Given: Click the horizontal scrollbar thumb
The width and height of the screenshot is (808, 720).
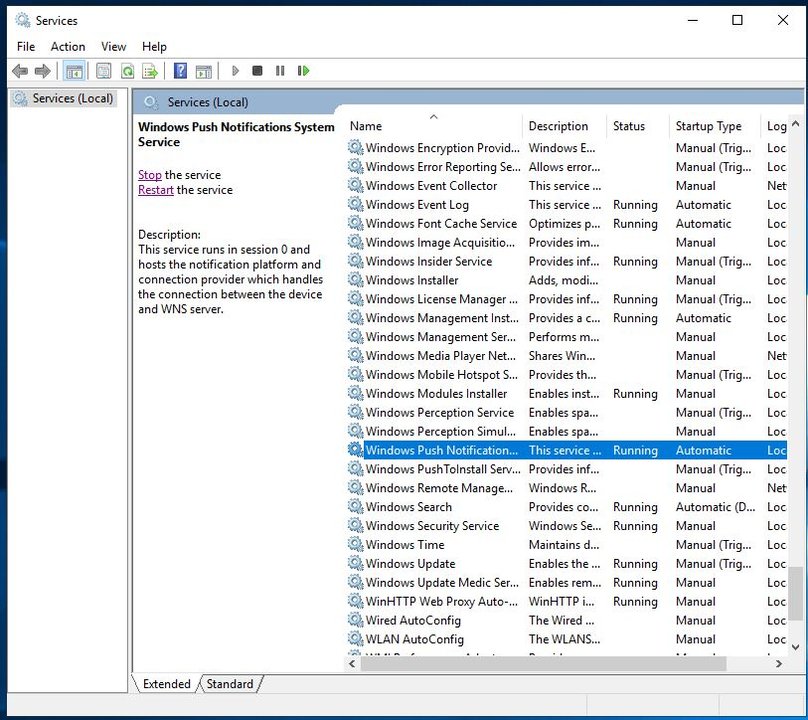Looking at the screenshot, I should [x=544, y=664].
